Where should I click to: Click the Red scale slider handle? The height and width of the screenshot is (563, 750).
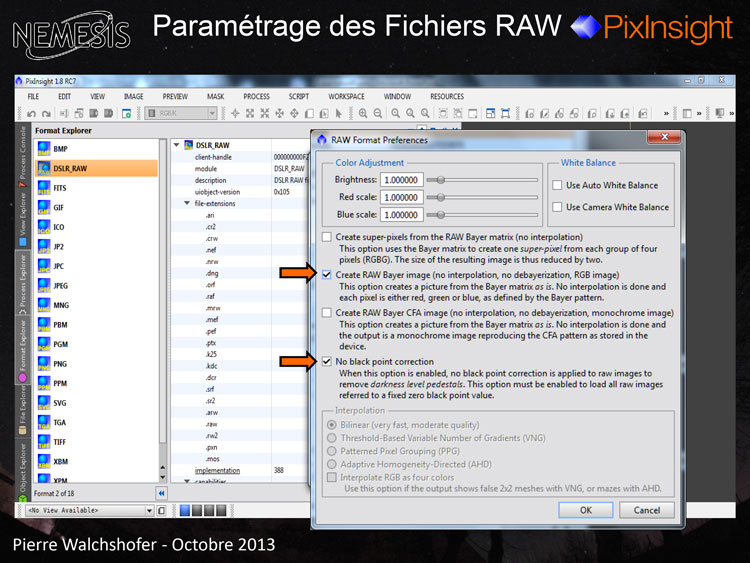(x=441, y=197)
